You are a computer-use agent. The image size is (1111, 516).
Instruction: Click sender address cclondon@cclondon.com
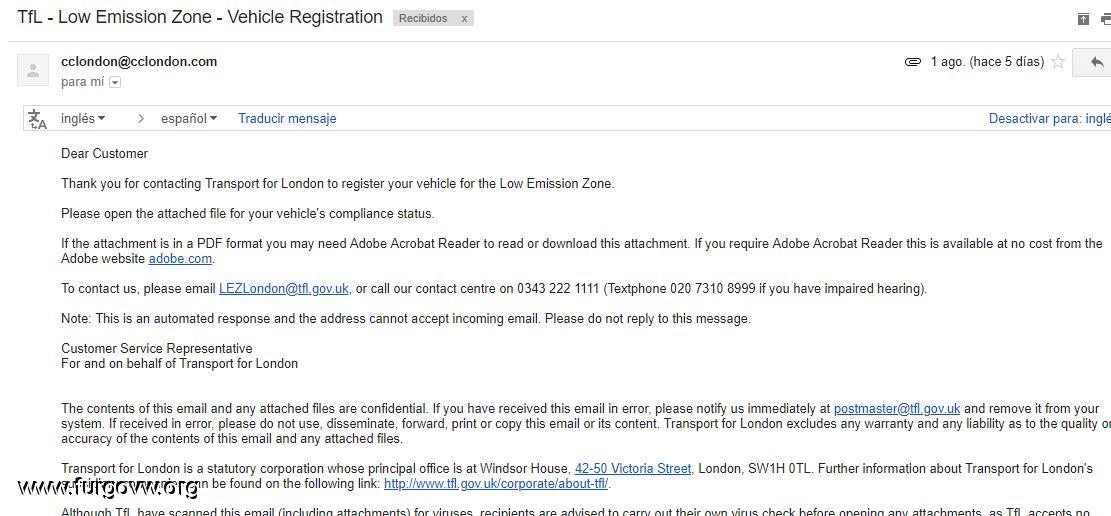[139, 62]
